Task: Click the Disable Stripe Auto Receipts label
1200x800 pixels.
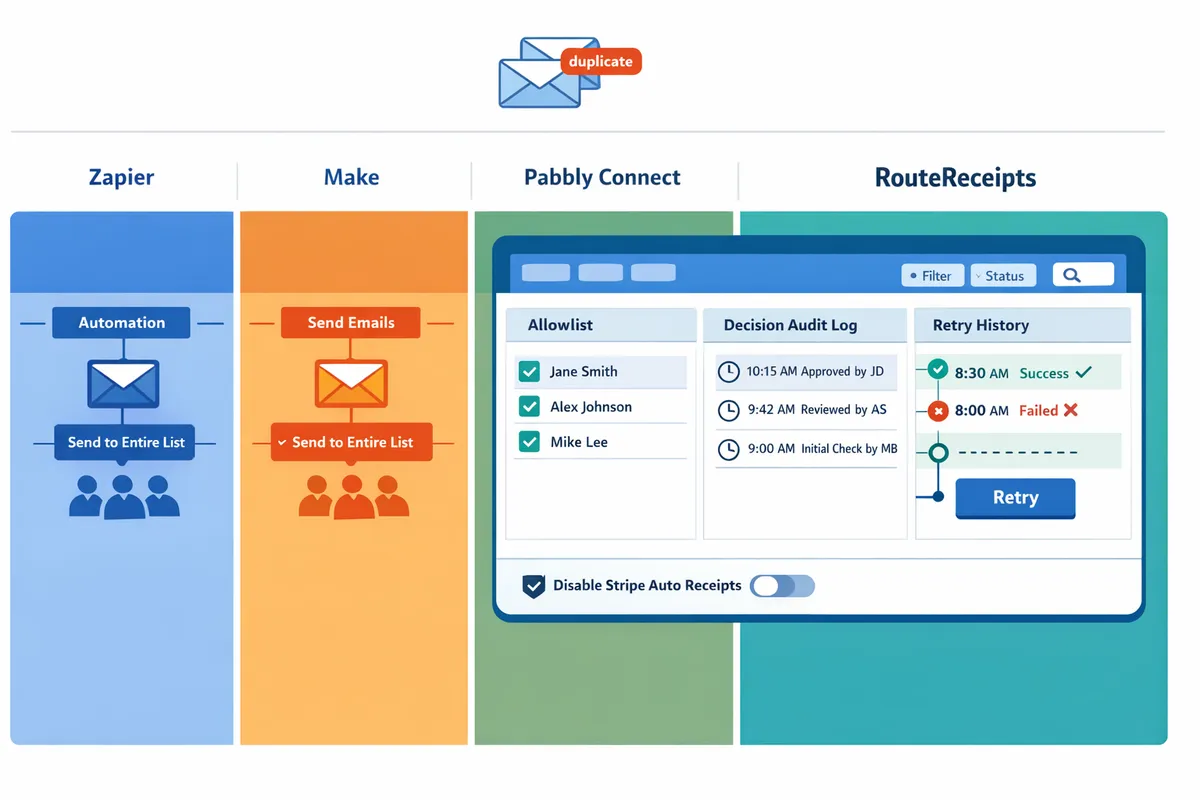Action: 647,586
